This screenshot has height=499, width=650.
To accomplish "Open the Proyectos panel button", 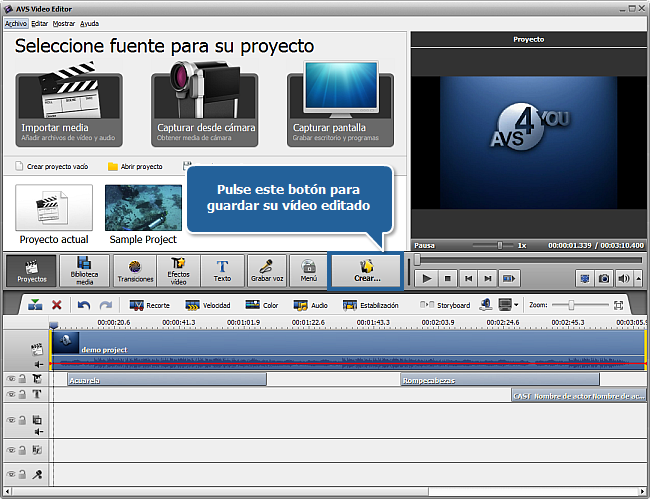I will pos(32,271).
